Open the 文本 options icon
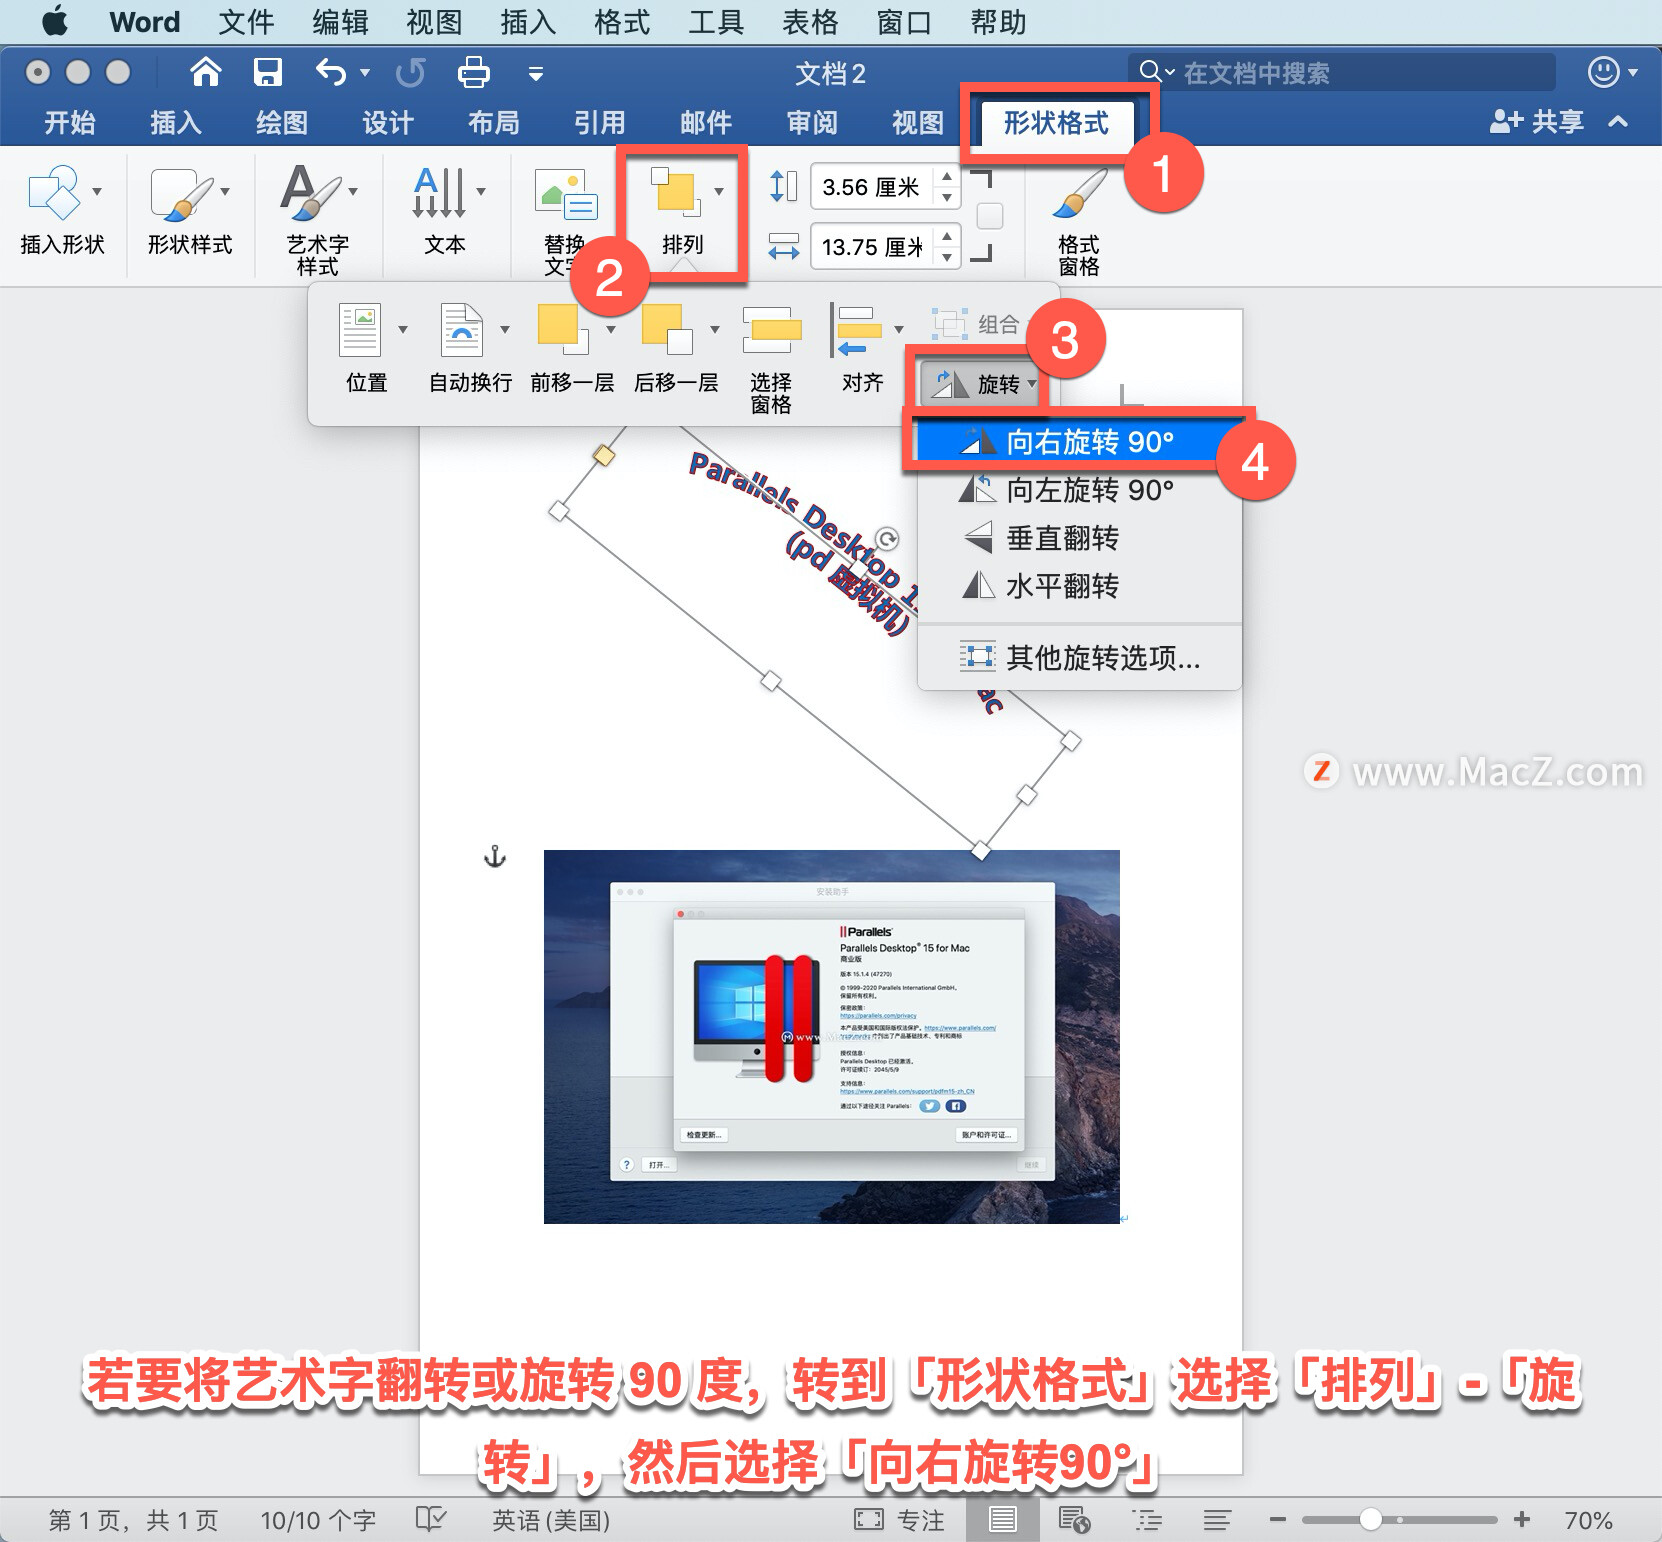The image size is (1662, 1542). coord(439,191)
